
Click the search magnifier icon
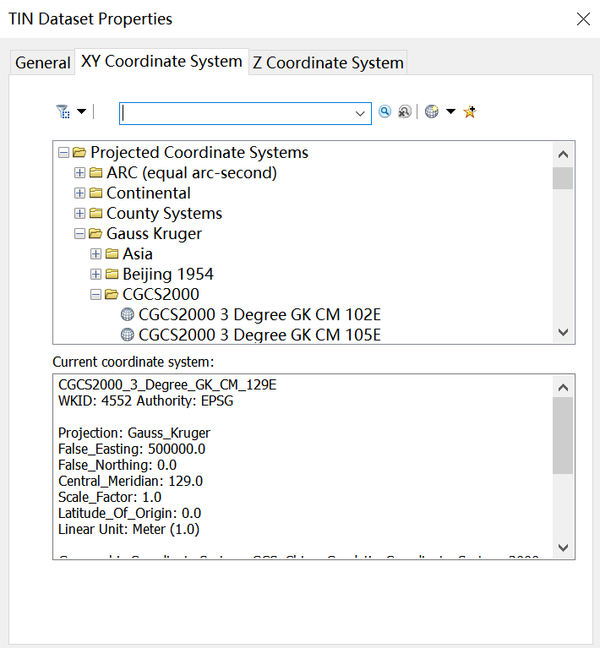click(385, 113)
